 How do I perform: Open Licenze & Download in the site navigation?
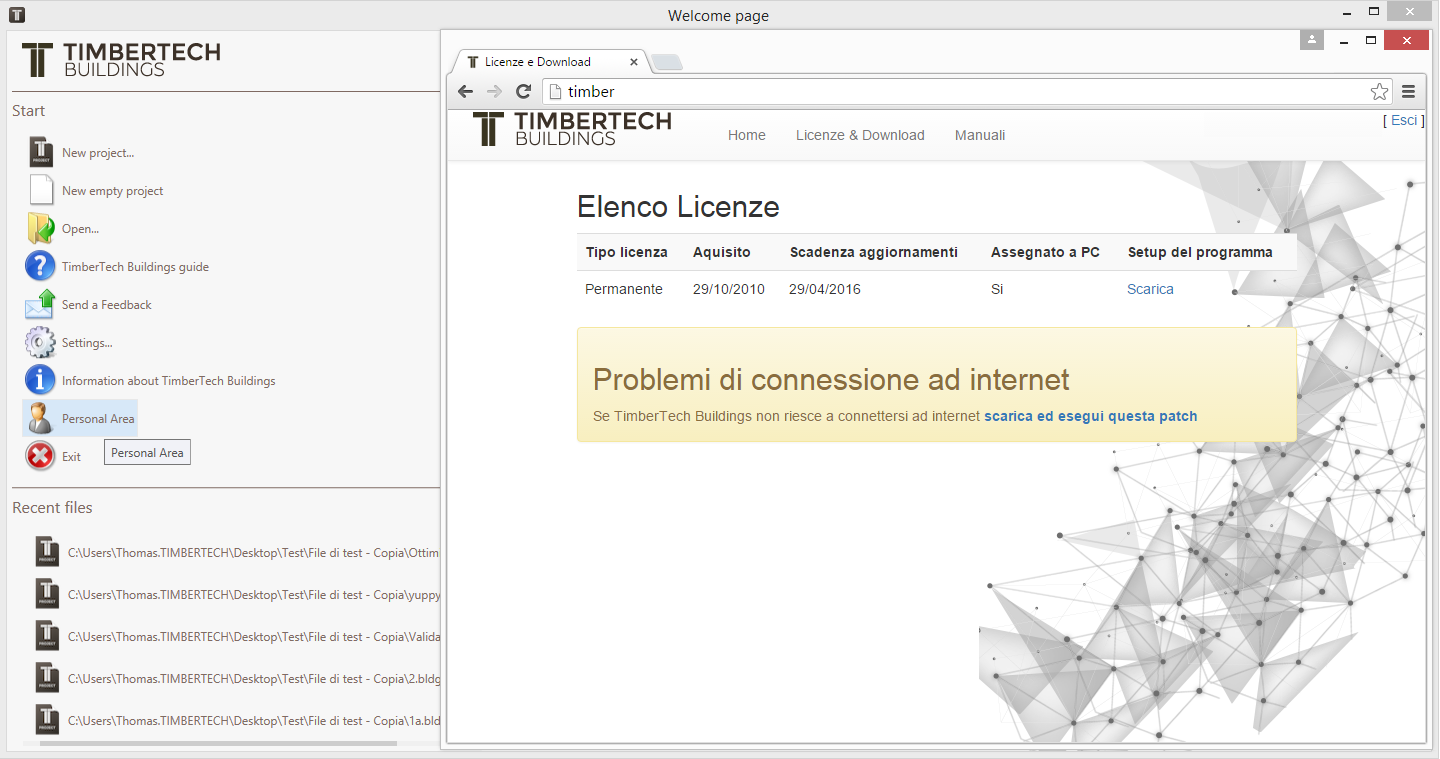tap(860, 135)
